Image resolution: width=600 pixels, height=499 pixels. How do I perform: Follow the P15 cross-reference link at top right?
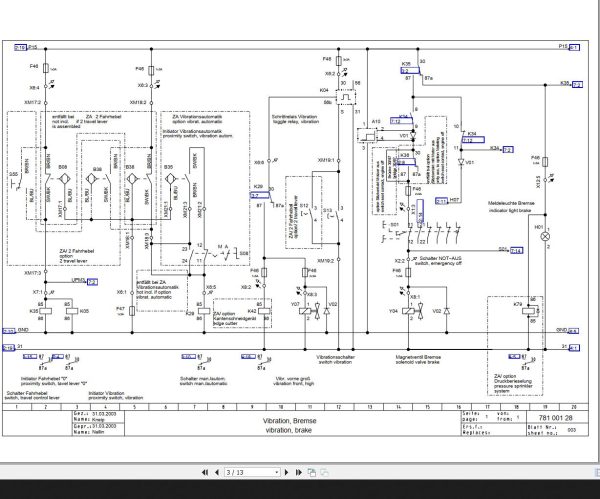tap(574, 47)
